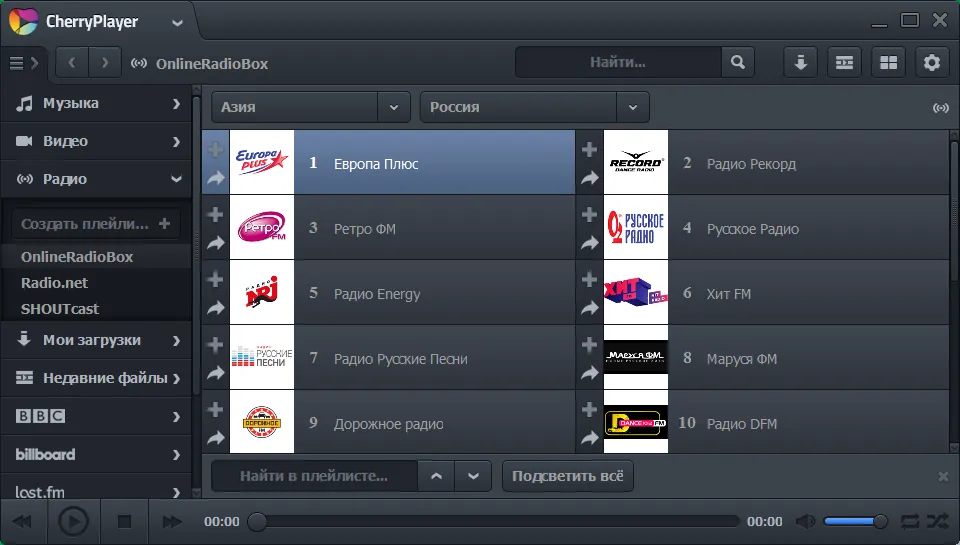The width and height of the screenshot is (960, 545).
Task: Open the BBC section
Action: [x=97, y=416]
